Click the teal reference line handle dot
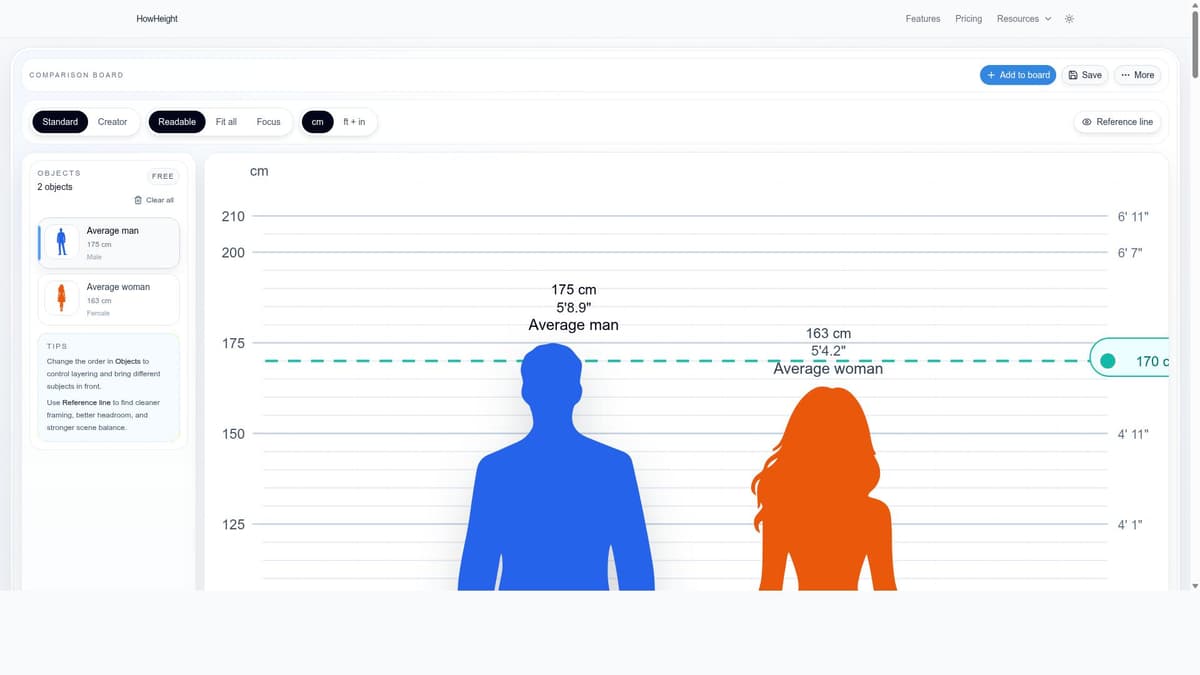The image size is (1200, 675). point(1107,361)
